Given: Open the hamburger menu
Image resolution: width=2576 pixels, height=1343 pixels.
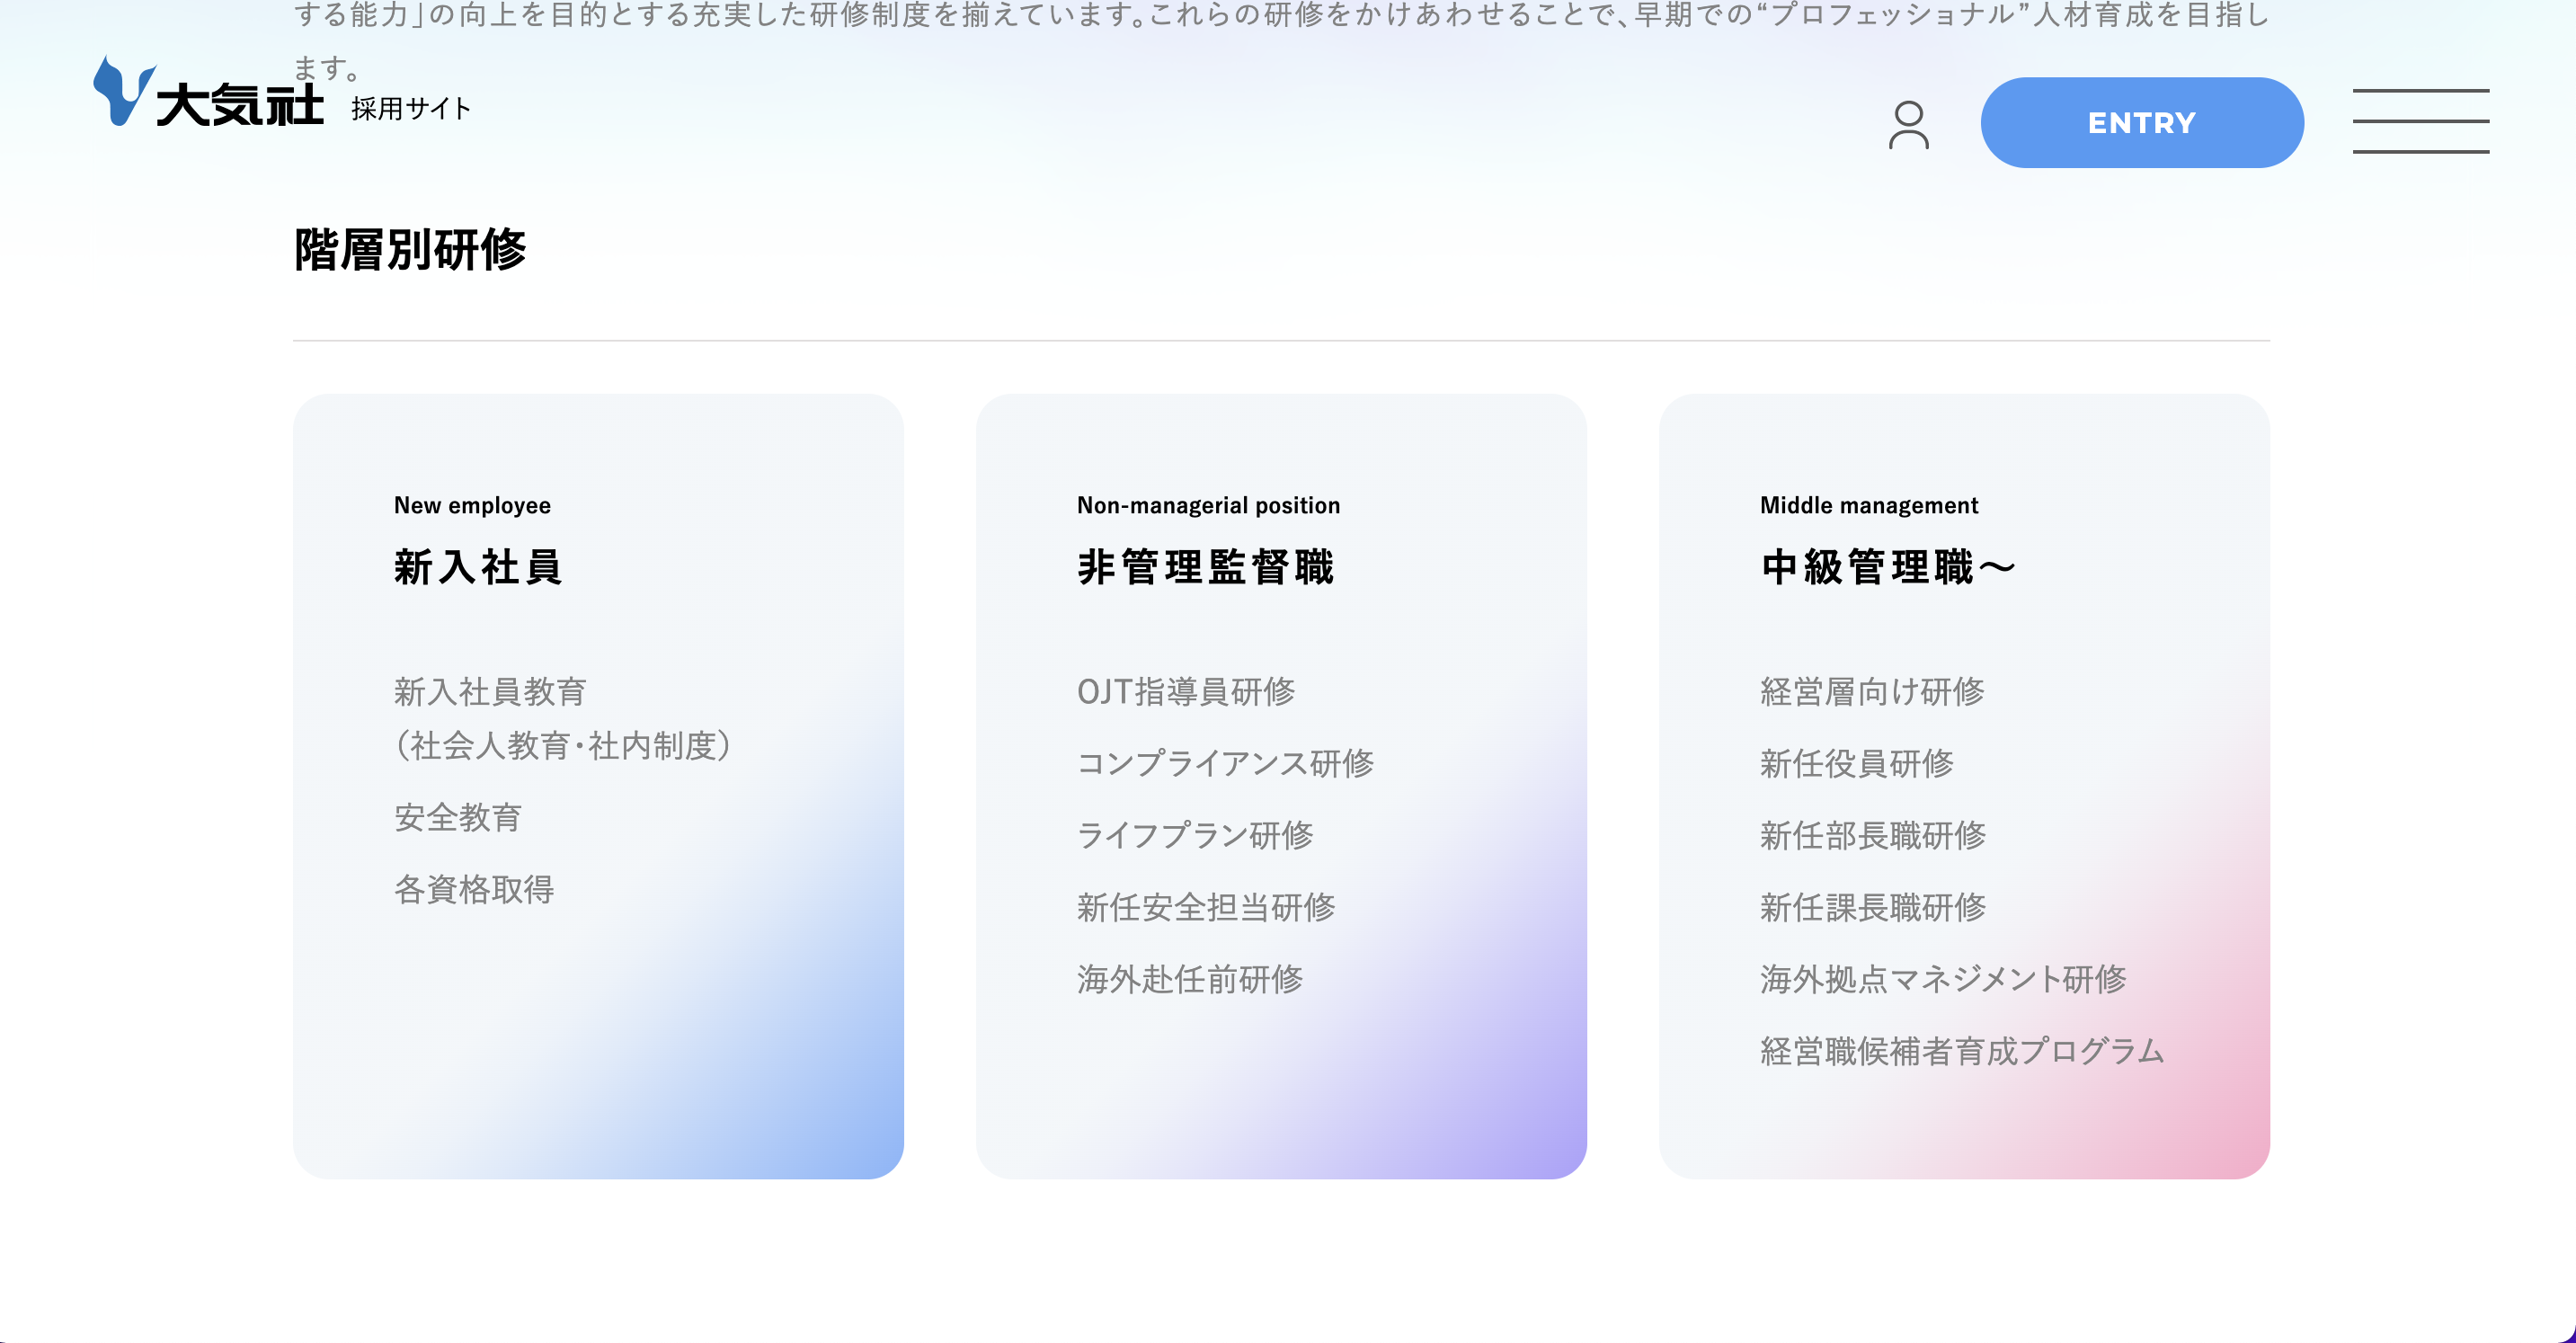Looking at the screenshot, I should [2420, 121].
